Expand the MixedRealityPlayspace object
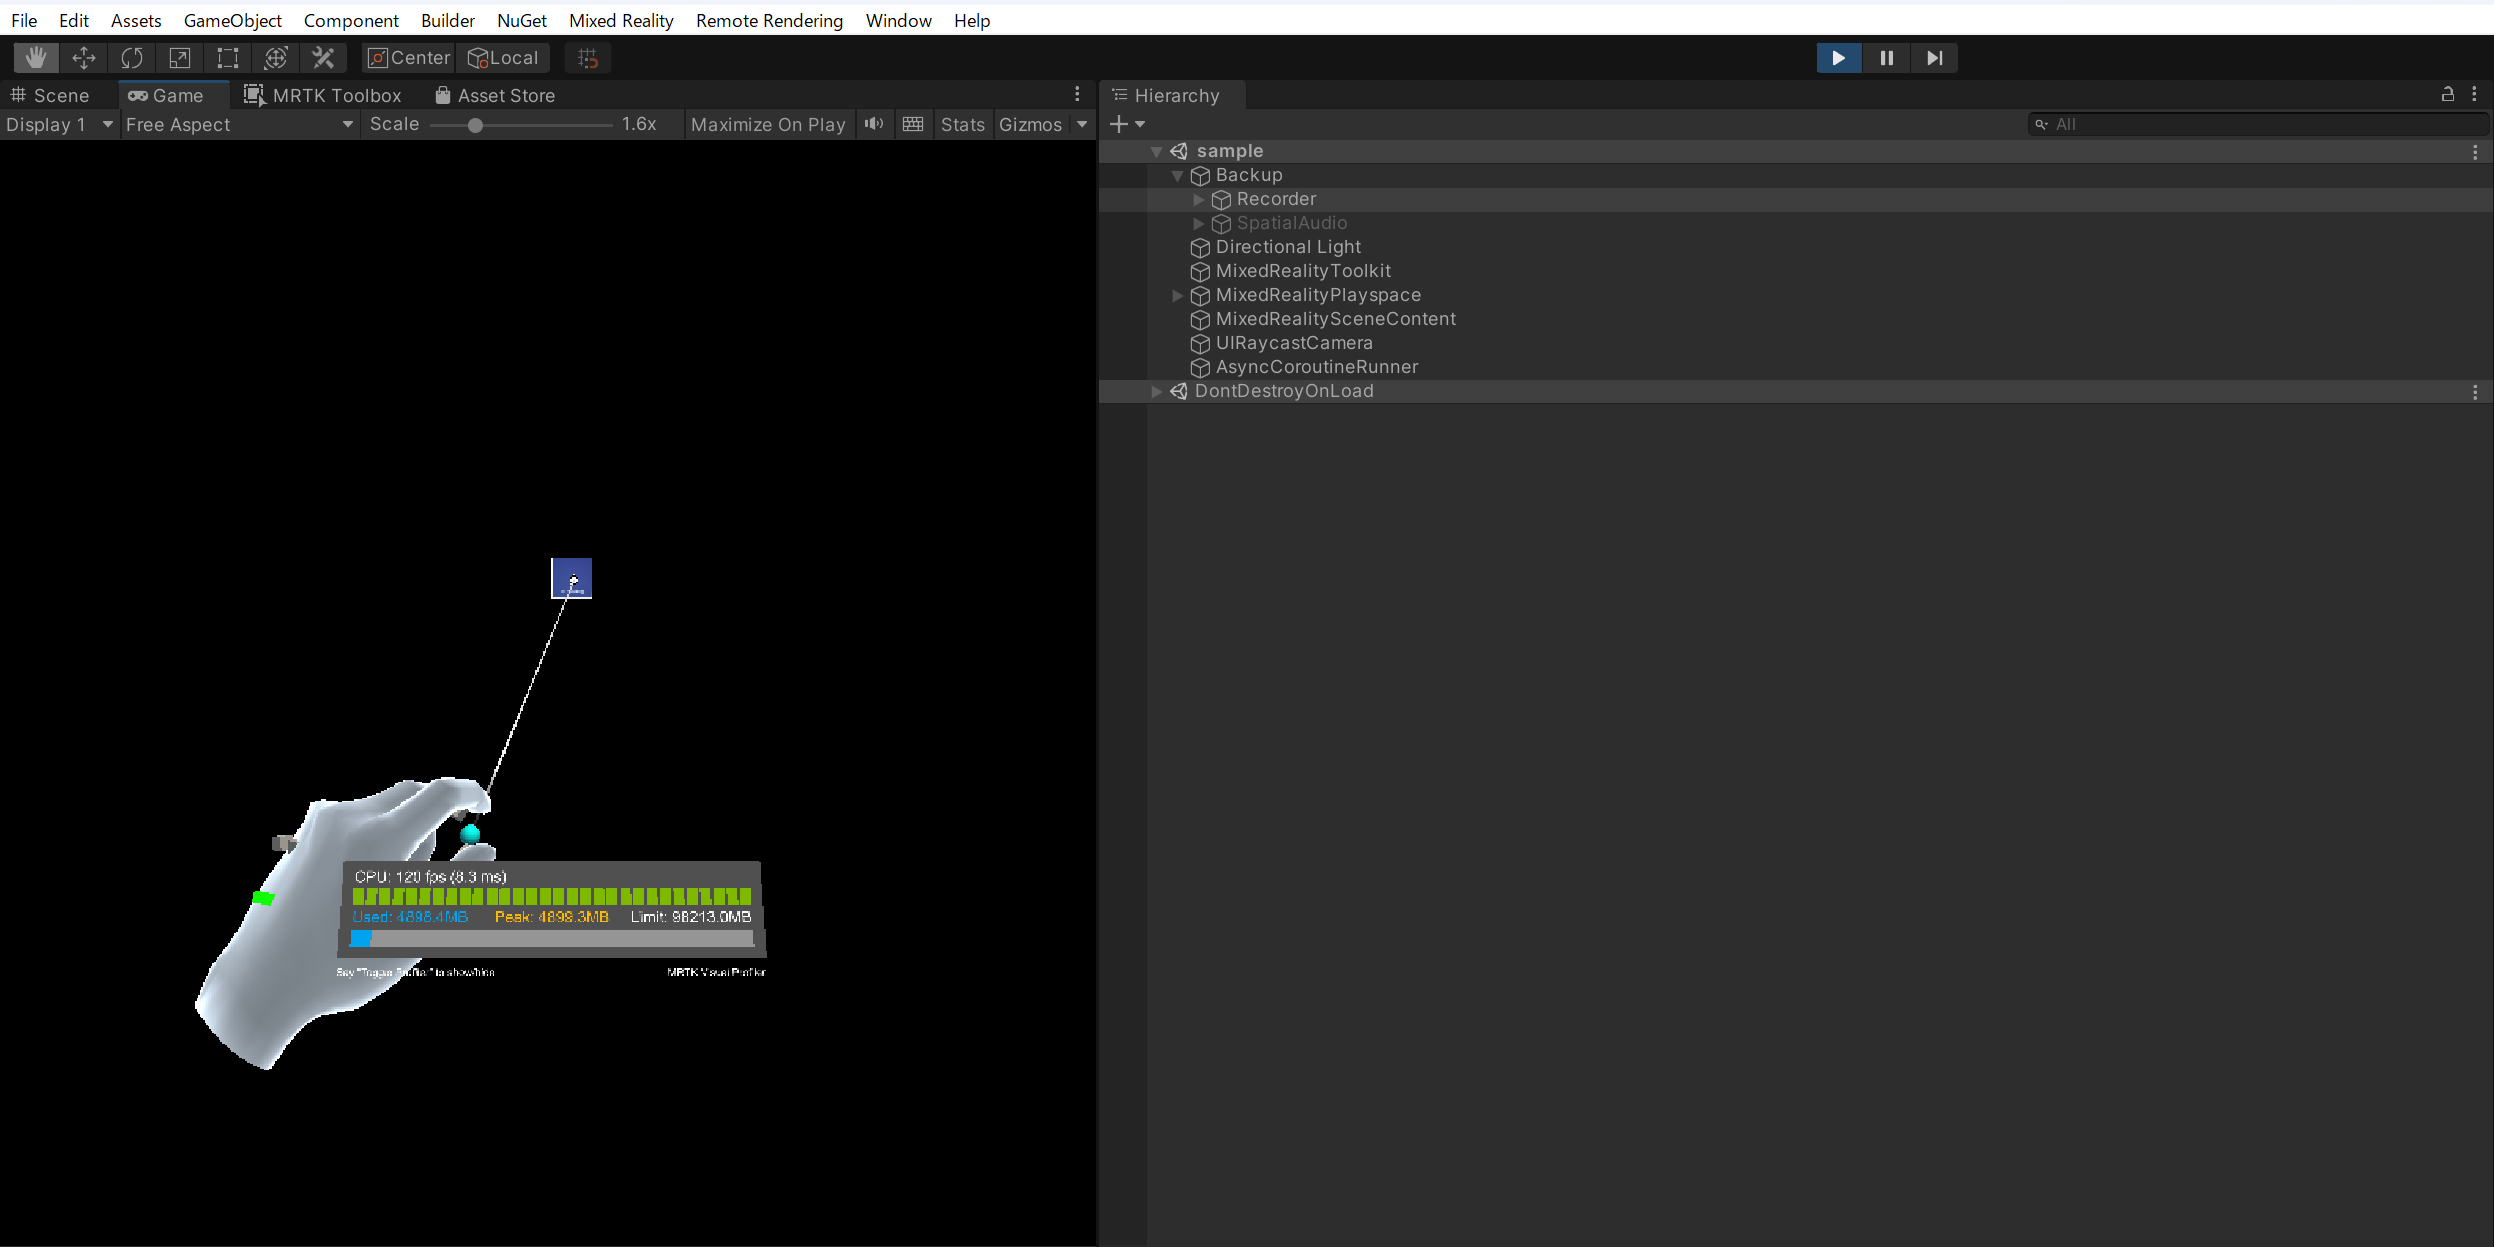 1177,295
